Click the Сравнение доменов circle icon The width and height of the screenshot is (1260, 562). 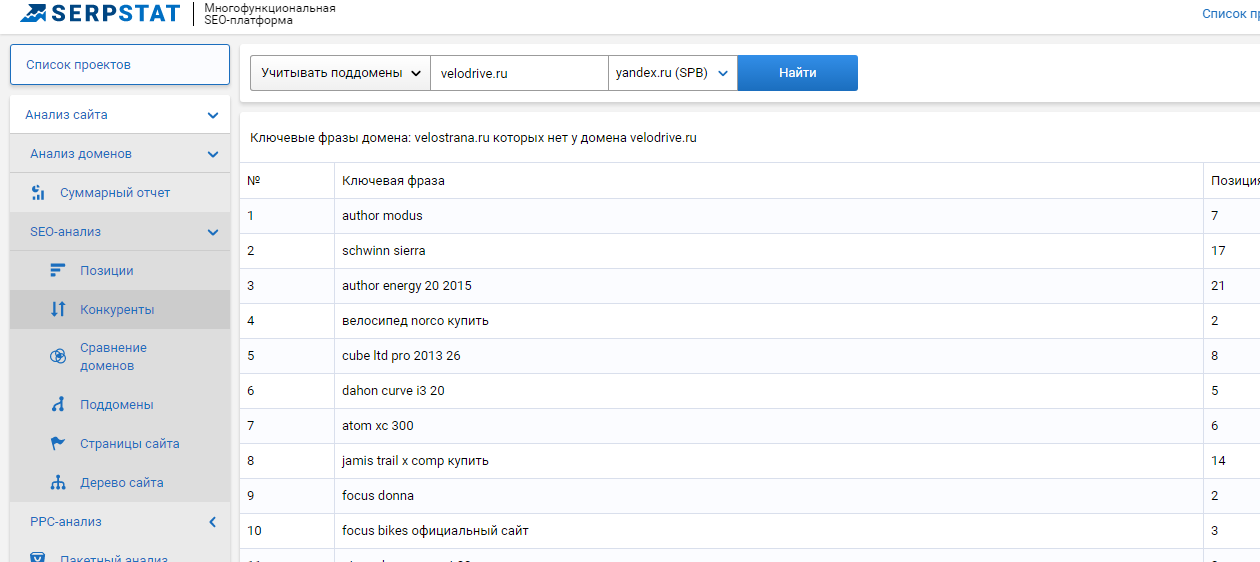tap(58, 357)
